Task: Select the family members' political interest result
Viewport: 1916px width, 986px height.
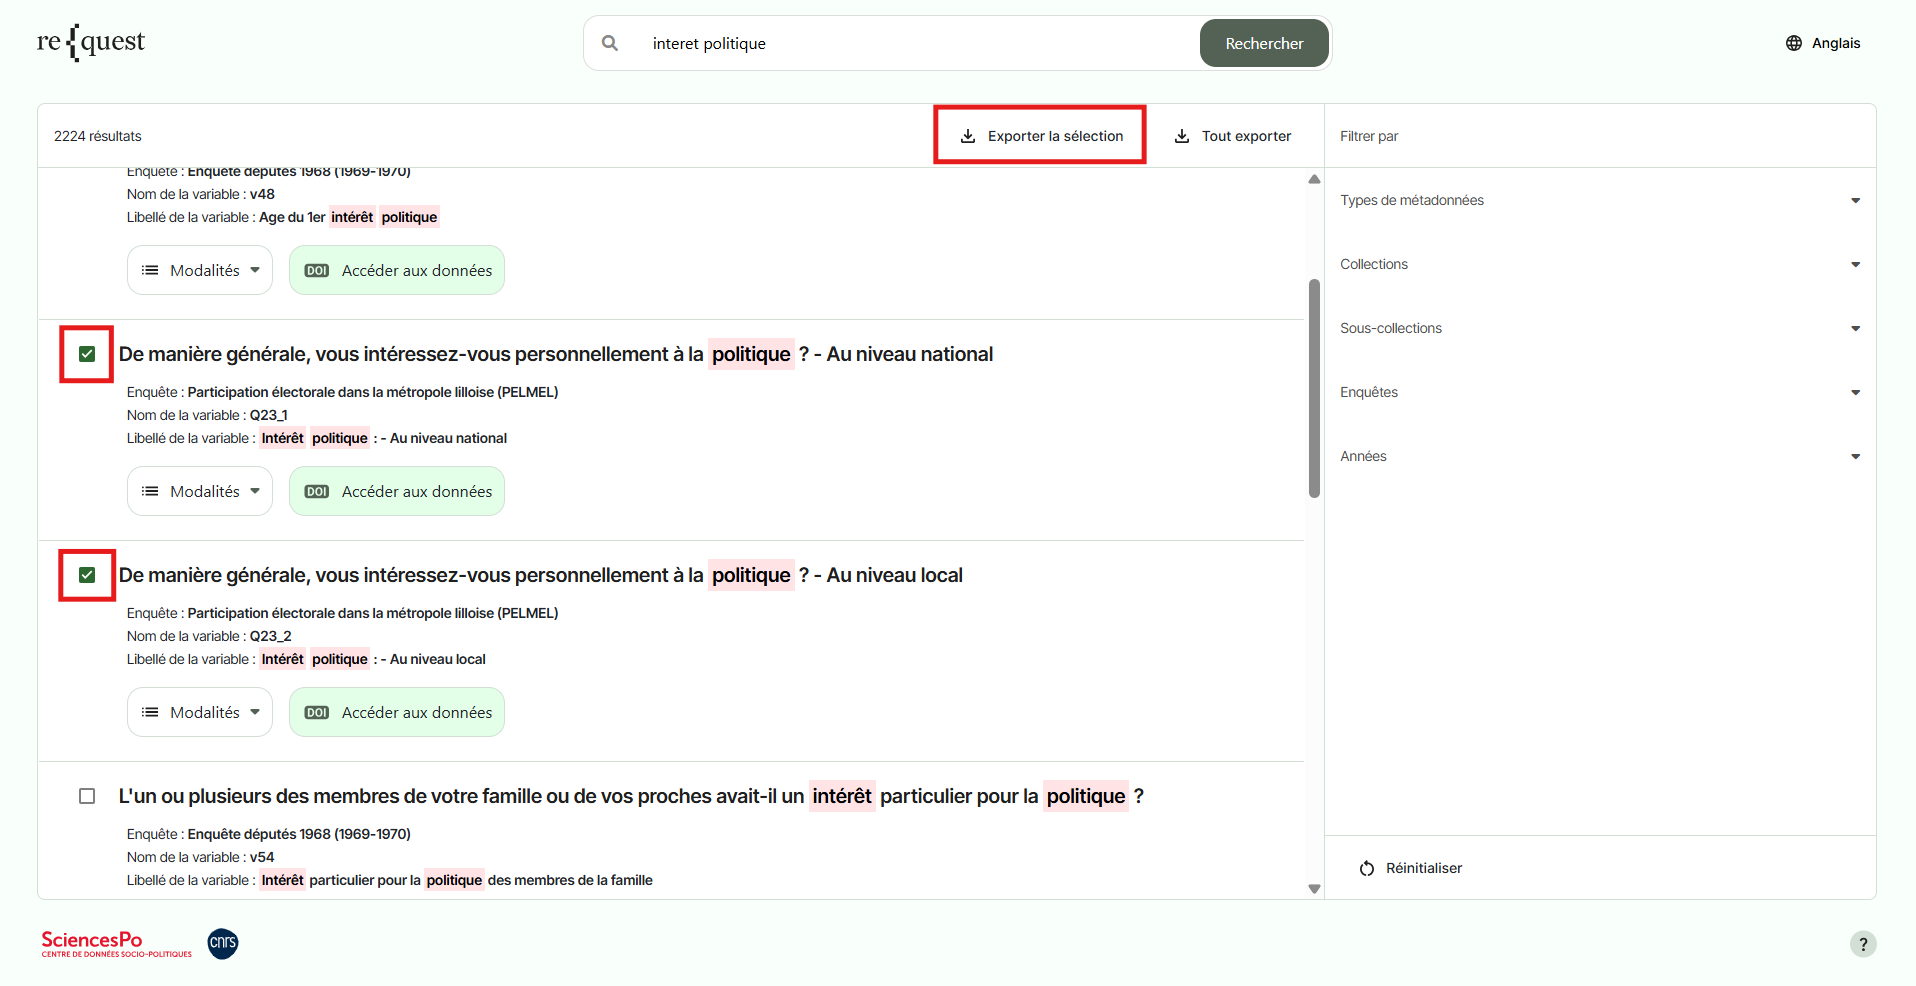Action: point(87,796)
